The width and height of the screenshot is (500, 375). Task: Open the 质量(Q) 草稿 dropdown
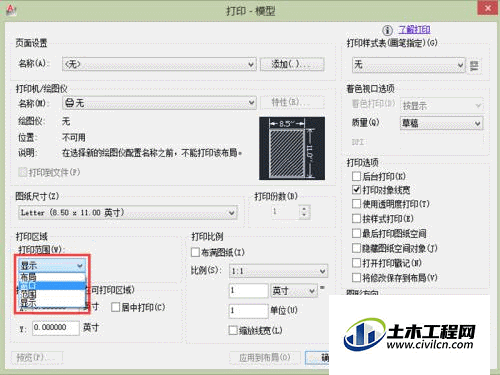(441, 123)
